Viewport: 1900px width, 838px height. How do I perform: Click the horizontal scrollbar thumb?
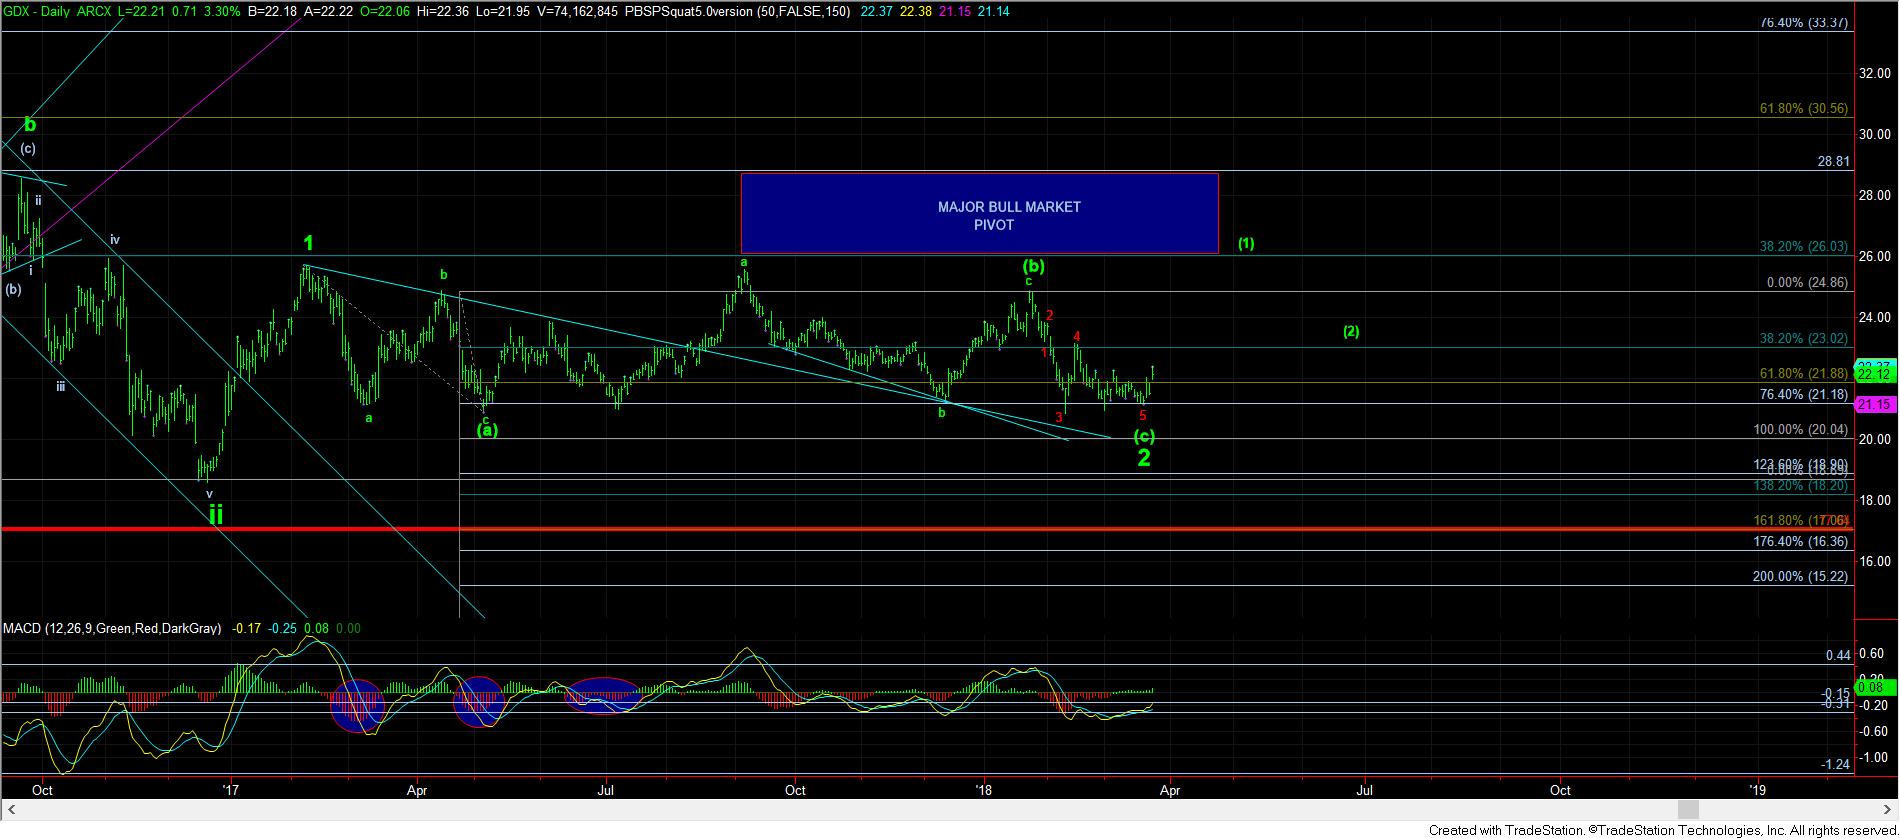[x=1689, y=809]
